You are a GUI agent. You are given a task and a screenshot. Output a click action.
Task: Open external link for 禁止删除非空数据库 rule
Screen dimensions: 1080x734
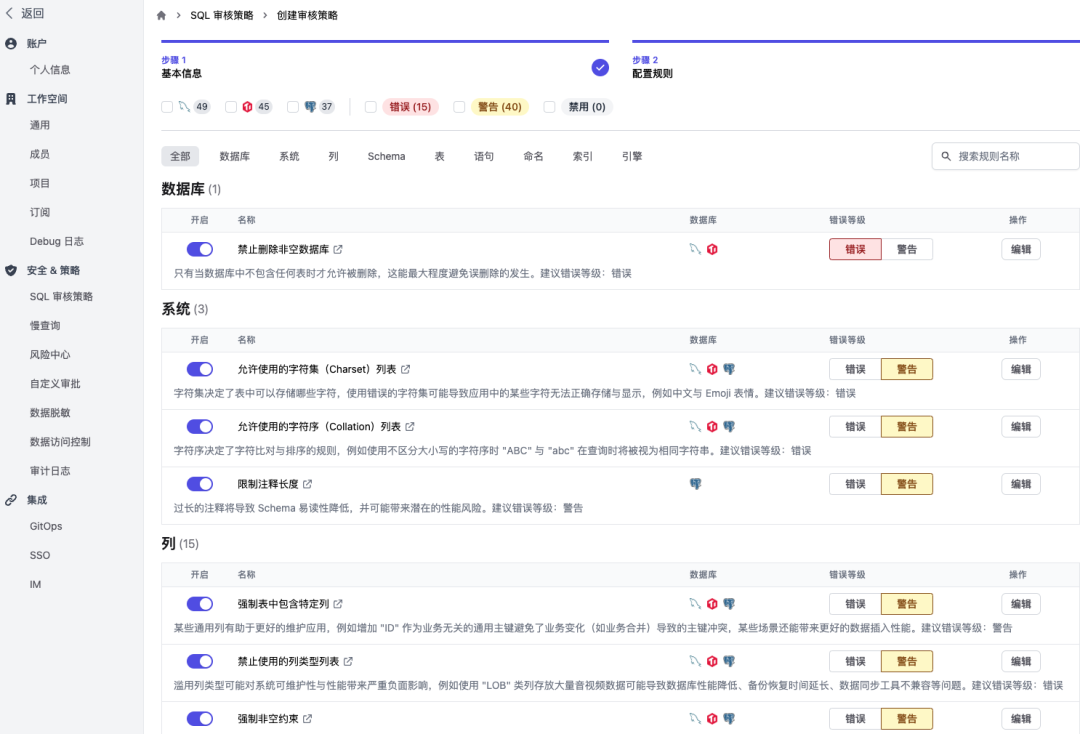pos(338,249)
